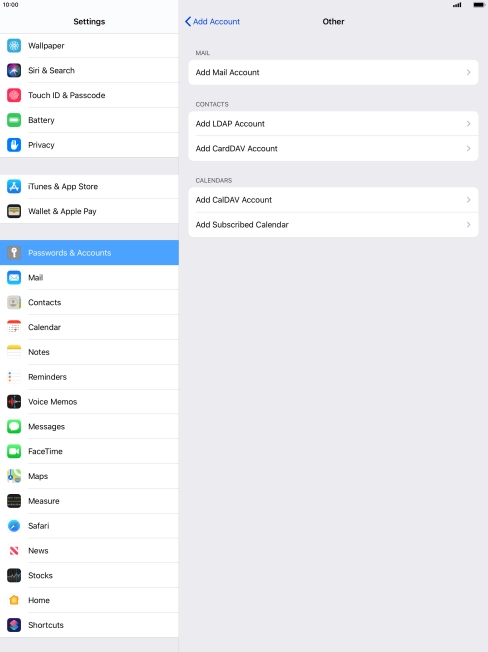Tap the Siri & Search icon

tap(14, 70)
